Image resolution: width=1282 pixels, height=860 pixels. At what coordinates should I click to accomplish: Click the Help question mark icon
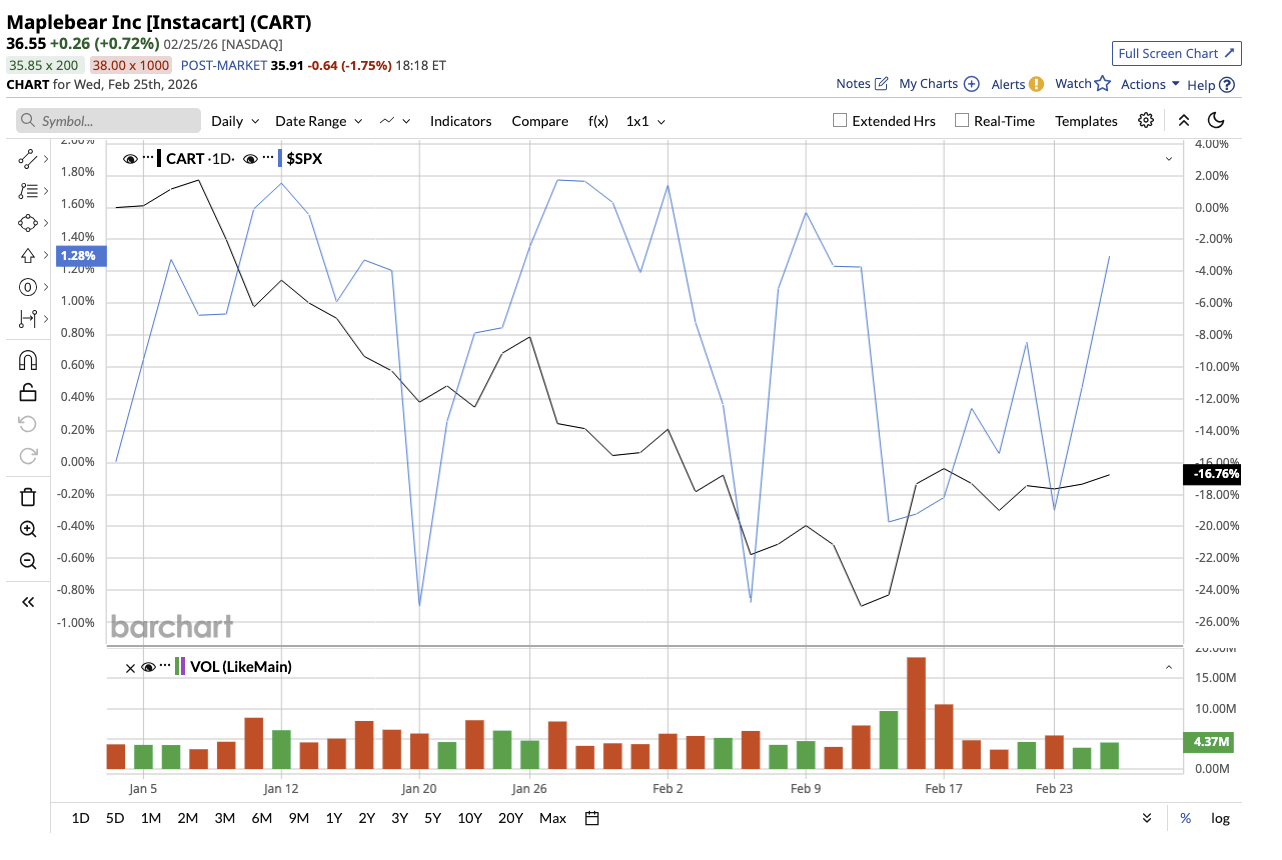(x=1227, y=85)
